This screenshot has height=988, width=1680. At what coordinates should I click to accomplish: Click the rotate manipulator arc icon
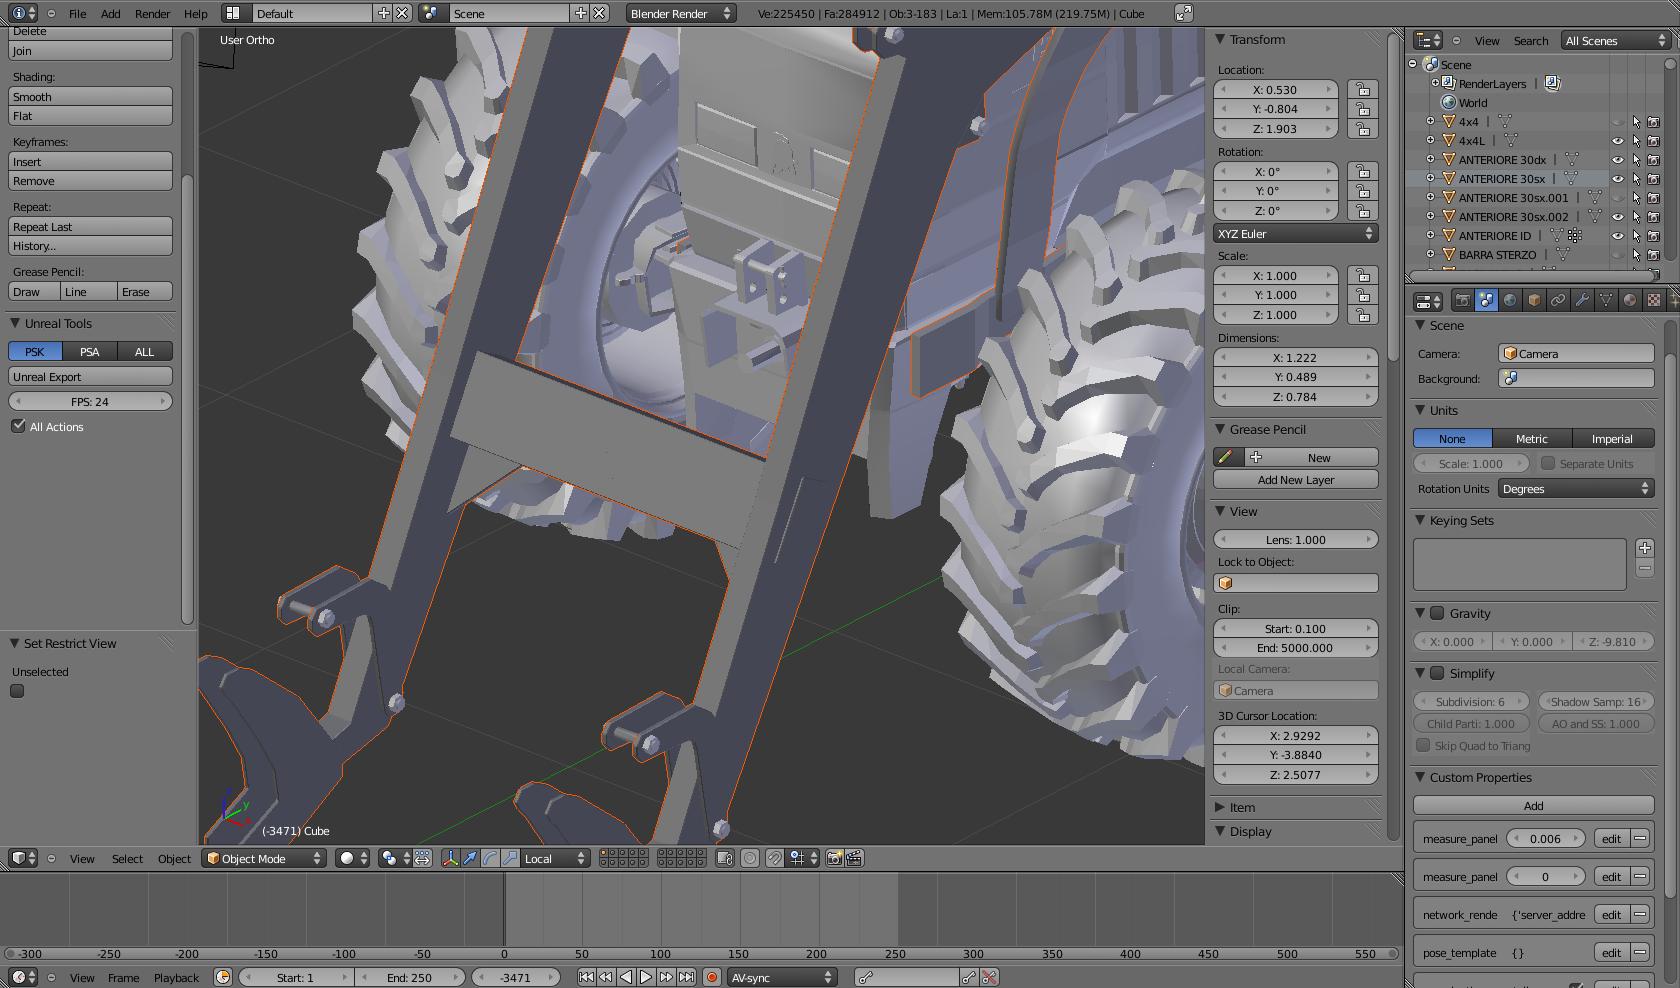pos(490,858)
